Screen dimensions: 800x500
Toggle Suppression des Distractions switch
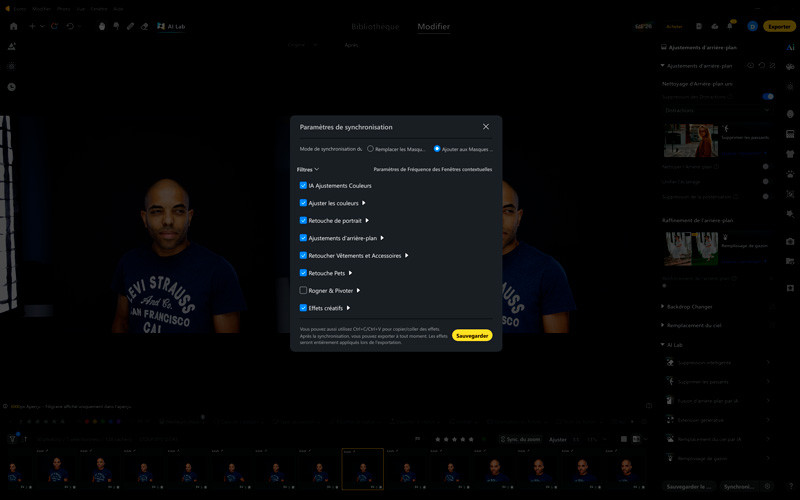[x=768, y=96]
